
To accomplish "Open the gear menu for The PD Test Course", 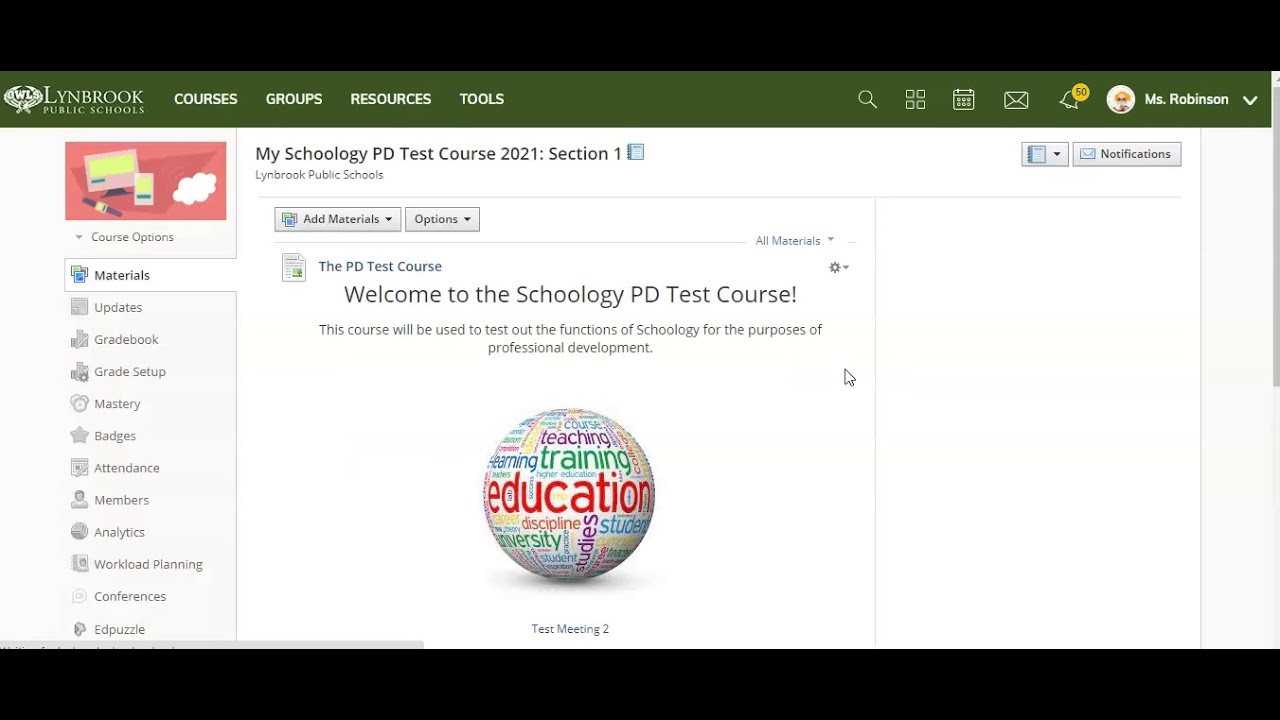I will click(x=839, y=267).
